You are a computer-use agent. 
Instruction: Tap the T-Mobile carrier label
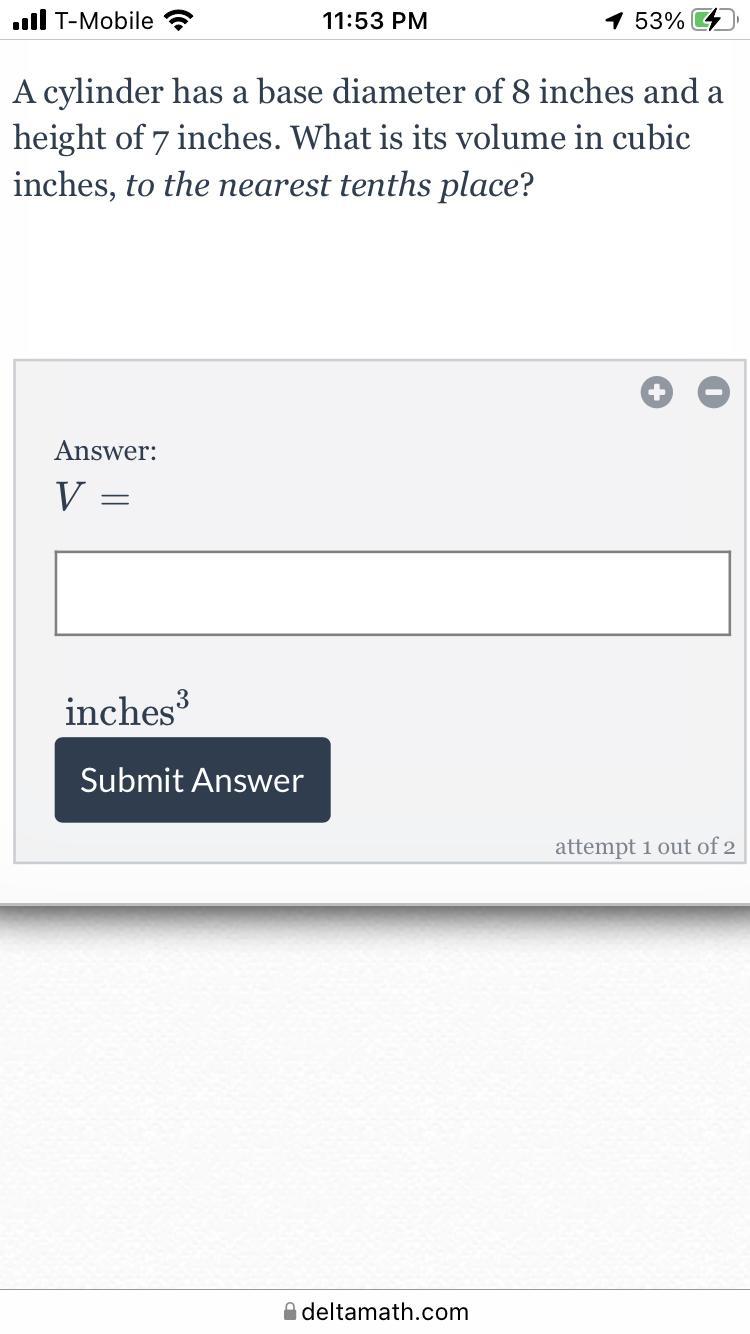click(x=104, y=20)
